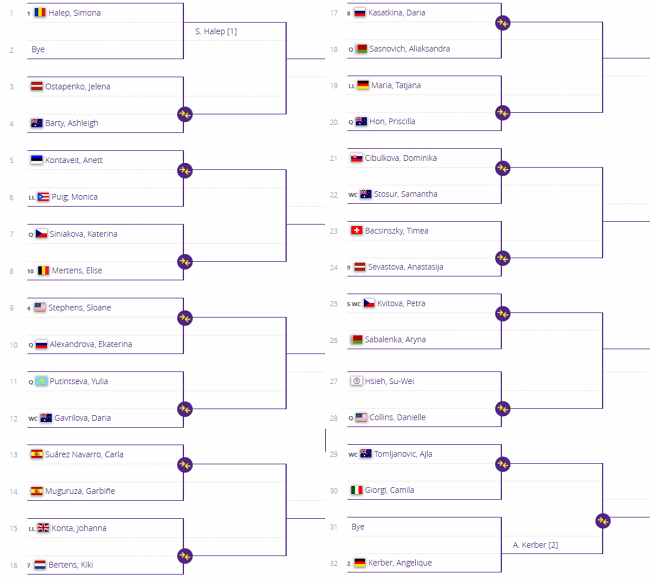Open match icon for Konta vs Bertens

click(x=184, y=555)
